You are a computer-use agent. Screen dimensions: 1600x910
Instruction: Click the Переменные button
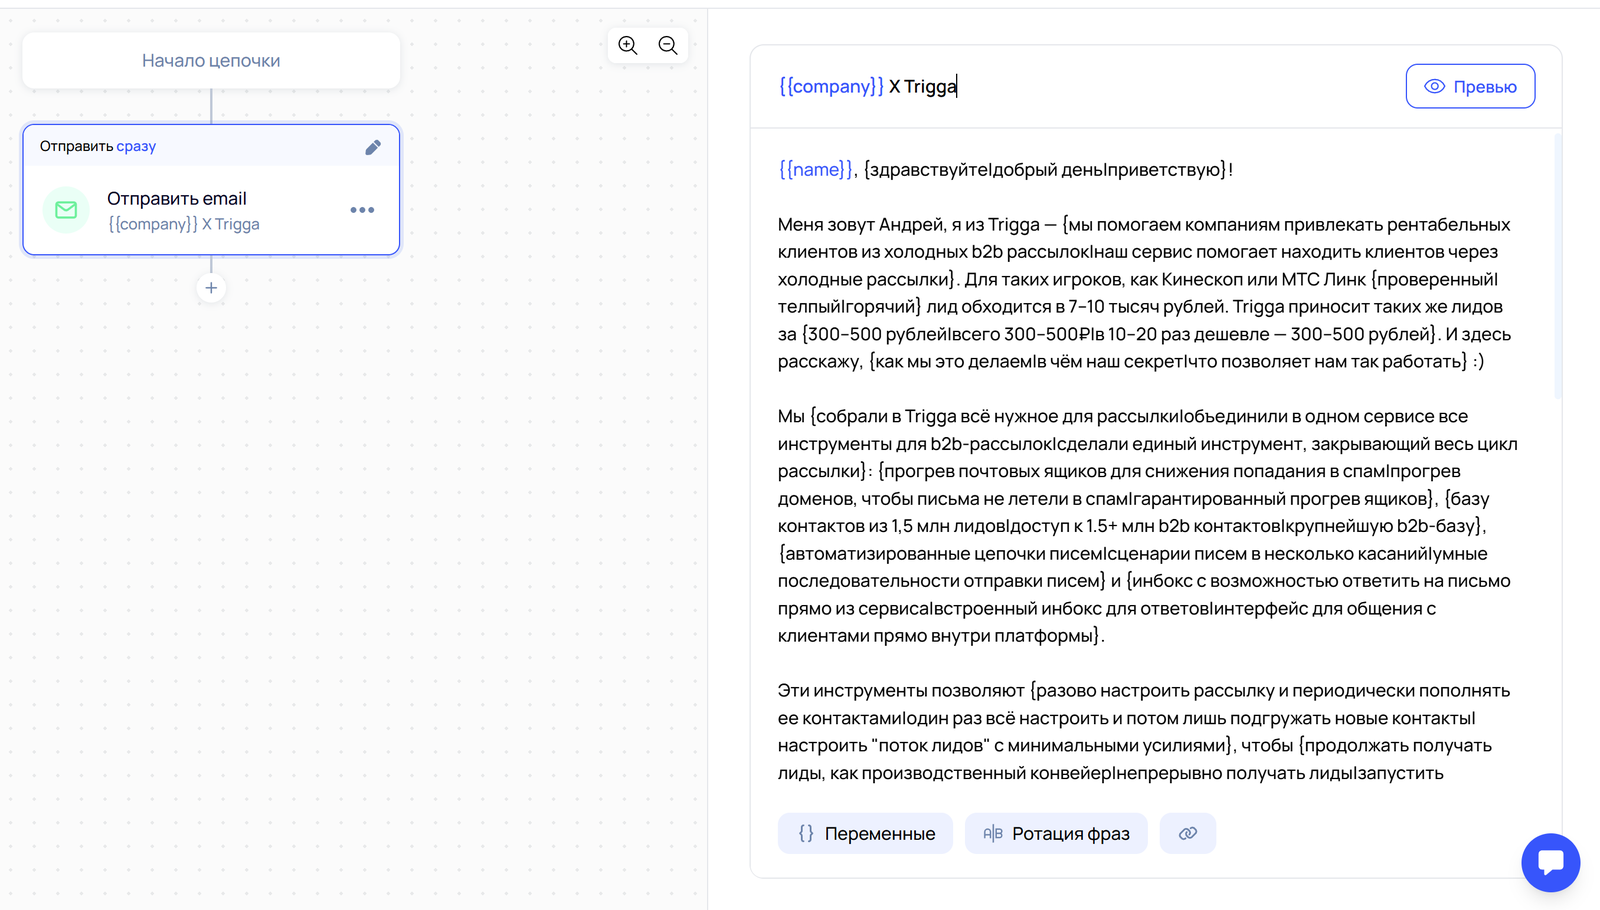(x=865, y=833)
